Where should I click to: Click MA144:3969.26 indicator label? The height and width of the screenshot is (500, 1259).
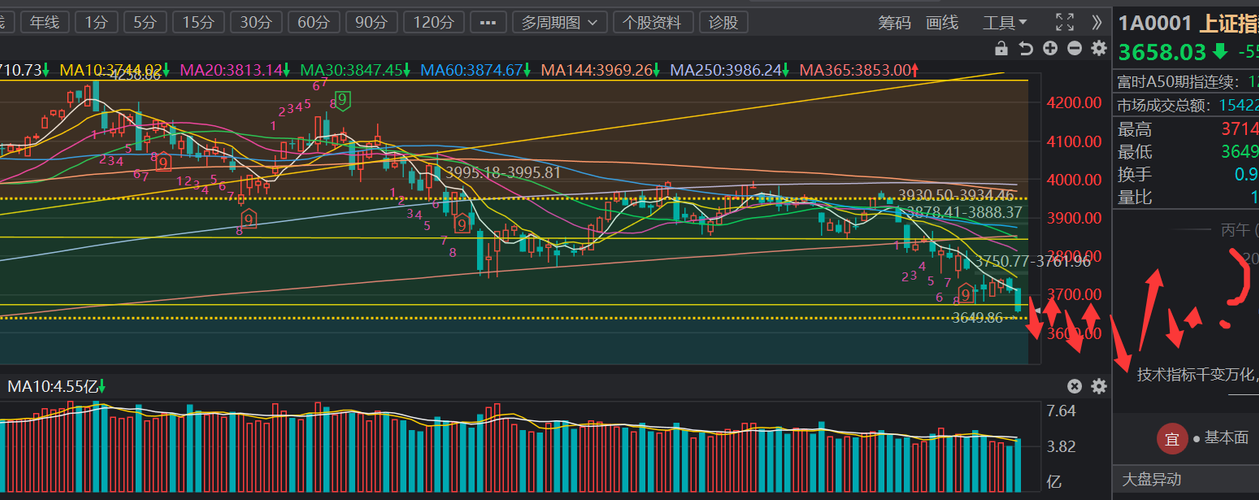pos(602,70)
